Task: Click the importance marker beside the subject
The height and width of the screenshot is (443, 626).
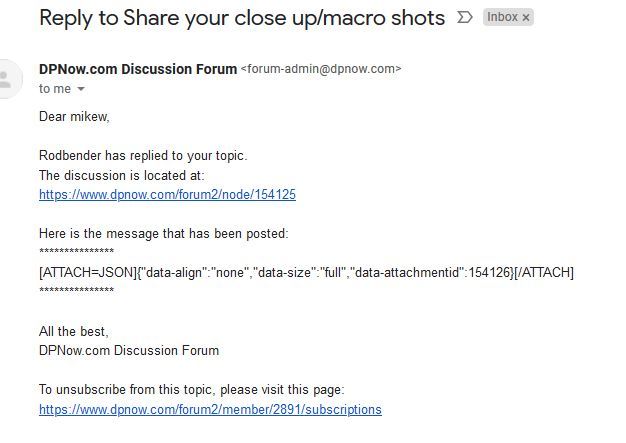Action: [x=464, y=18]
